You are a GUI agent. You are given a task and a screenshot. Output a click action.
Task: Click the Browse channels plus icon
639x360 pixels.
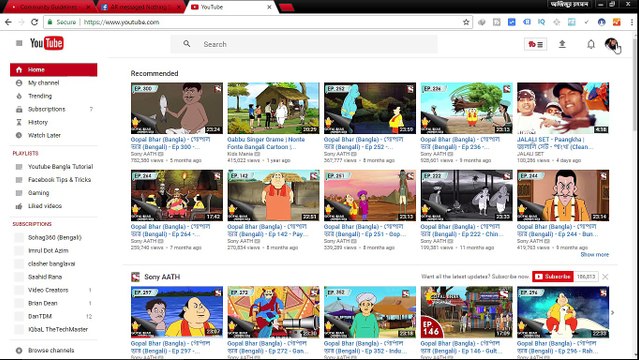19,350
